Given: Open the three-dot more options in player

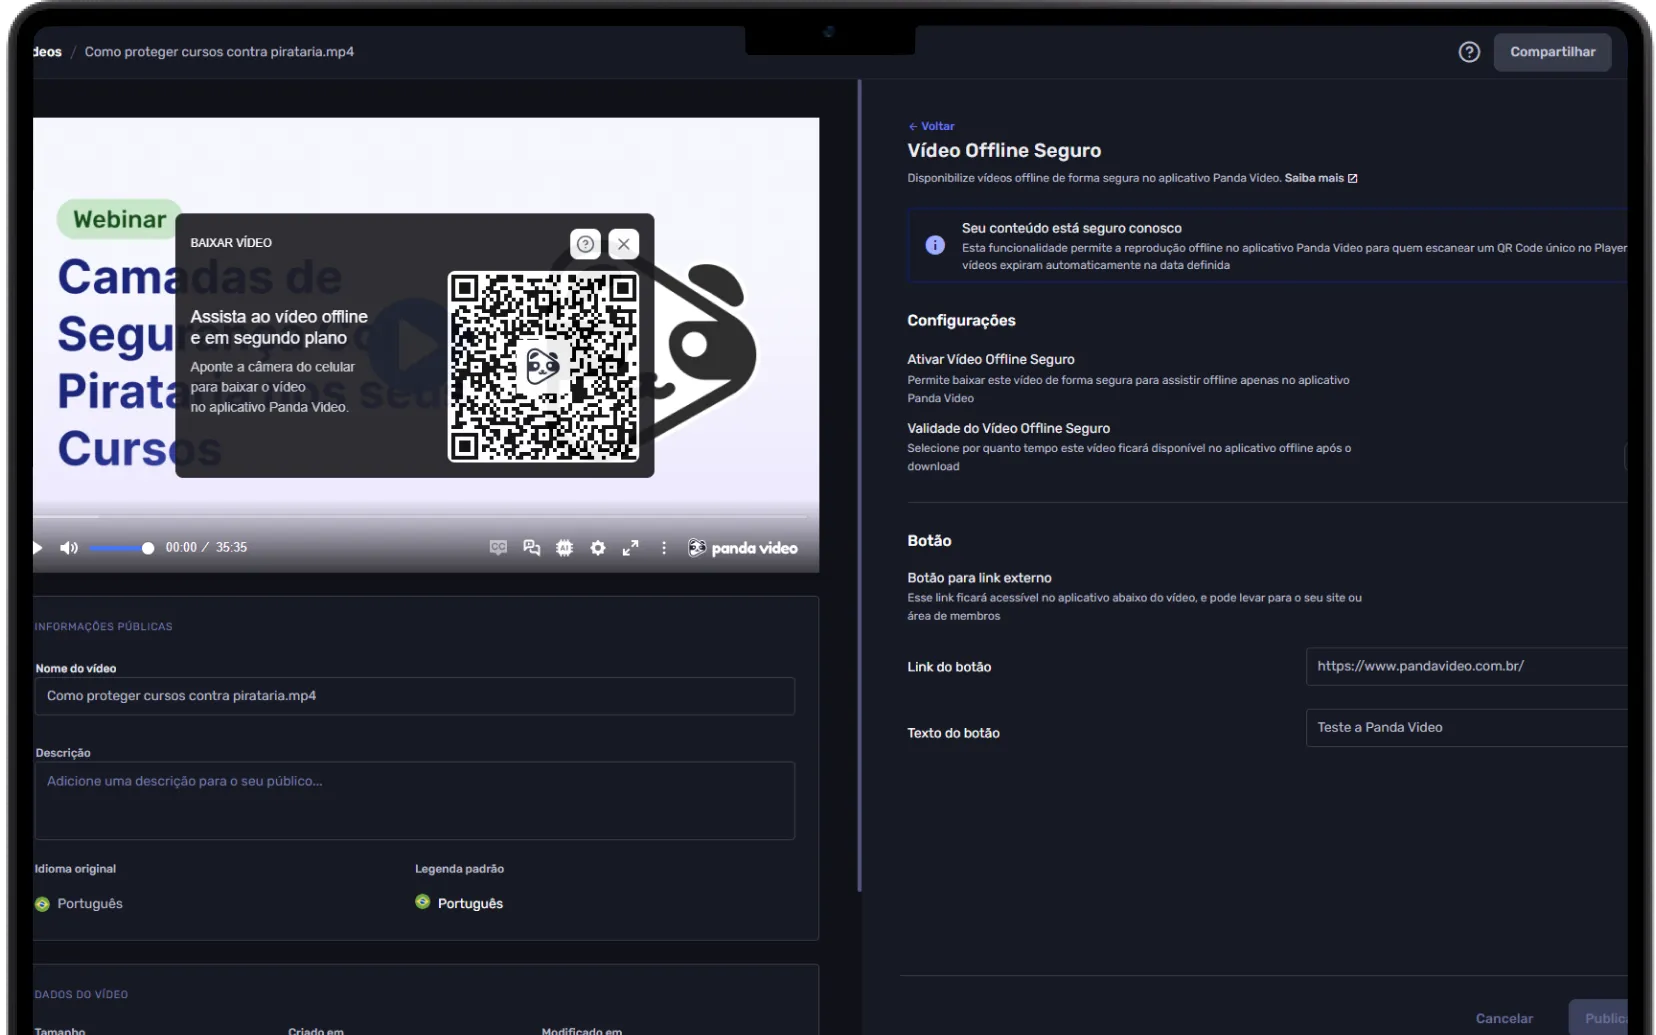Looking at the screenshot, I should 664,548.
